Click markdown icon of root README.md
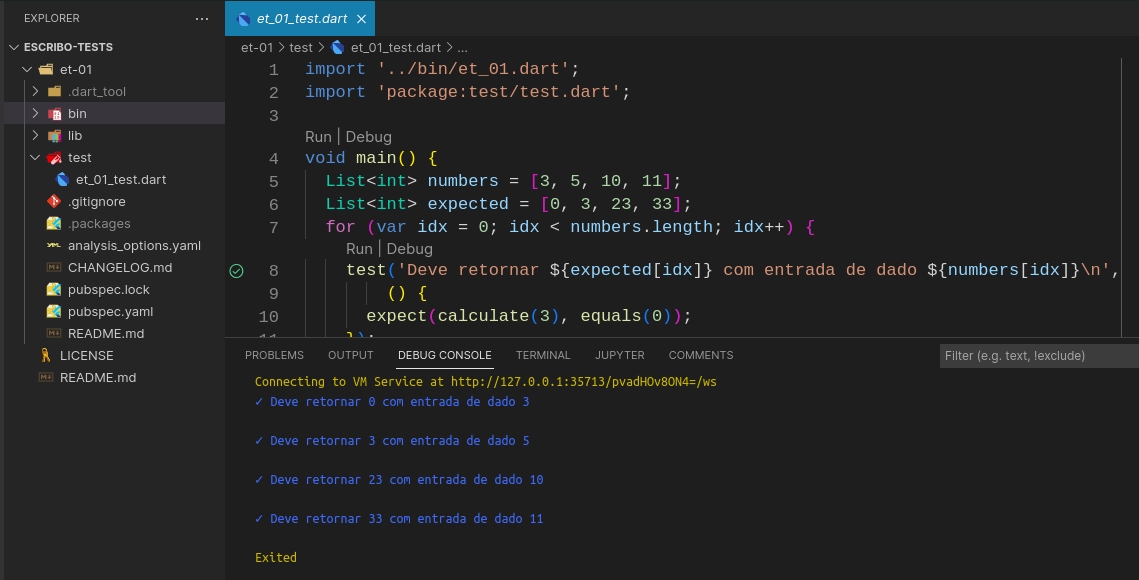The image size is (1139, 580). [46, 377]
